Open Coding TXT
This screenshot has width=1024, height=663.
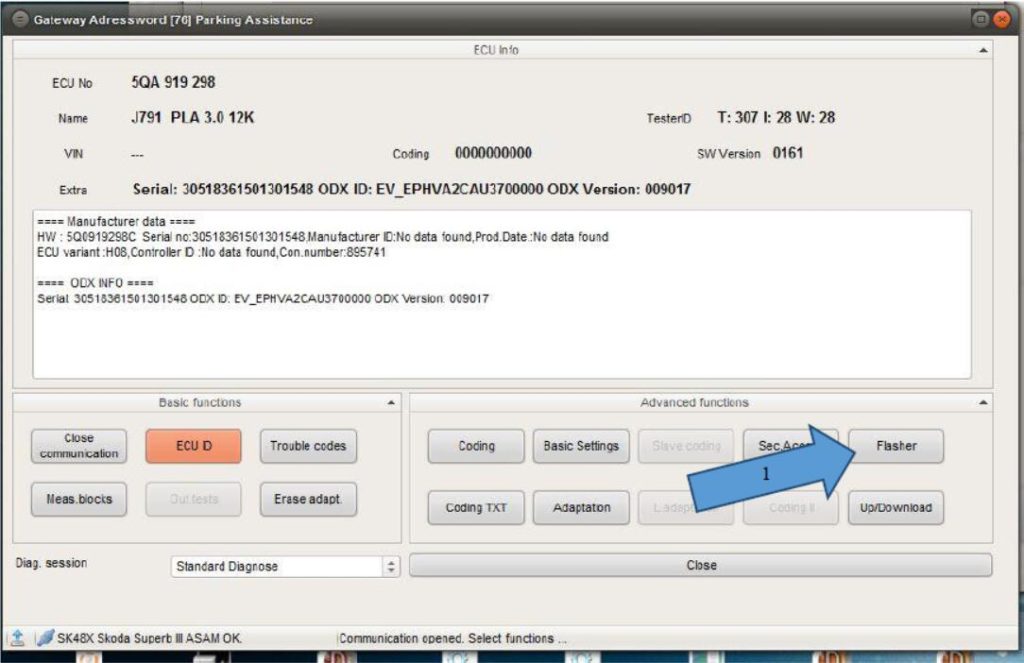(x=475, y=507)
